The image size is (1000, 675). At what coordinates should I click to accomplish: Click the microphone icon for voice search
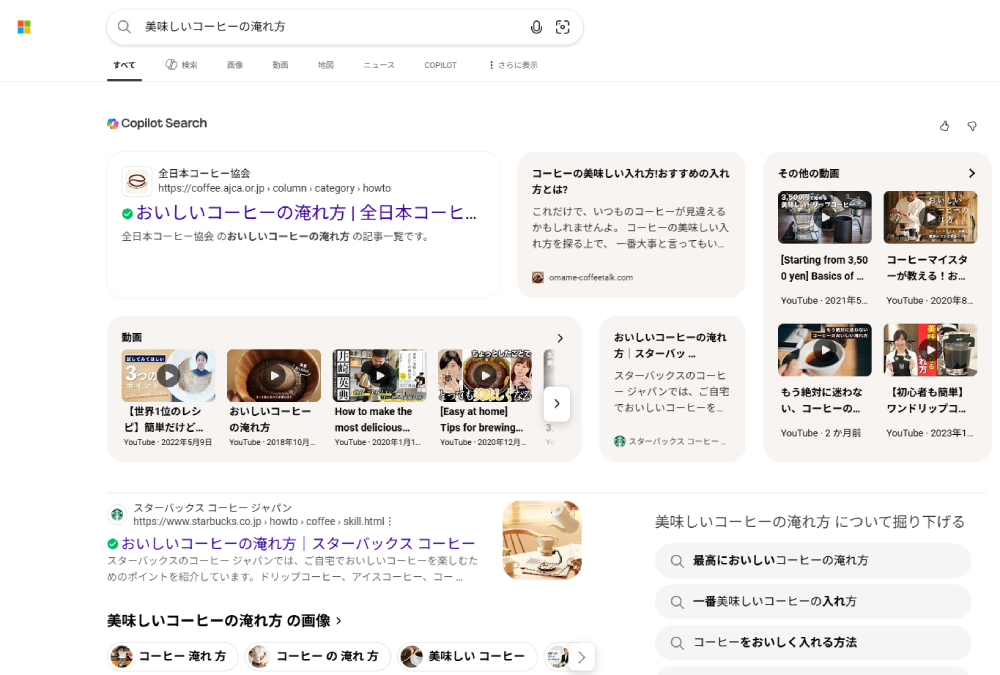pyautogui.click(x=536, y=27)
